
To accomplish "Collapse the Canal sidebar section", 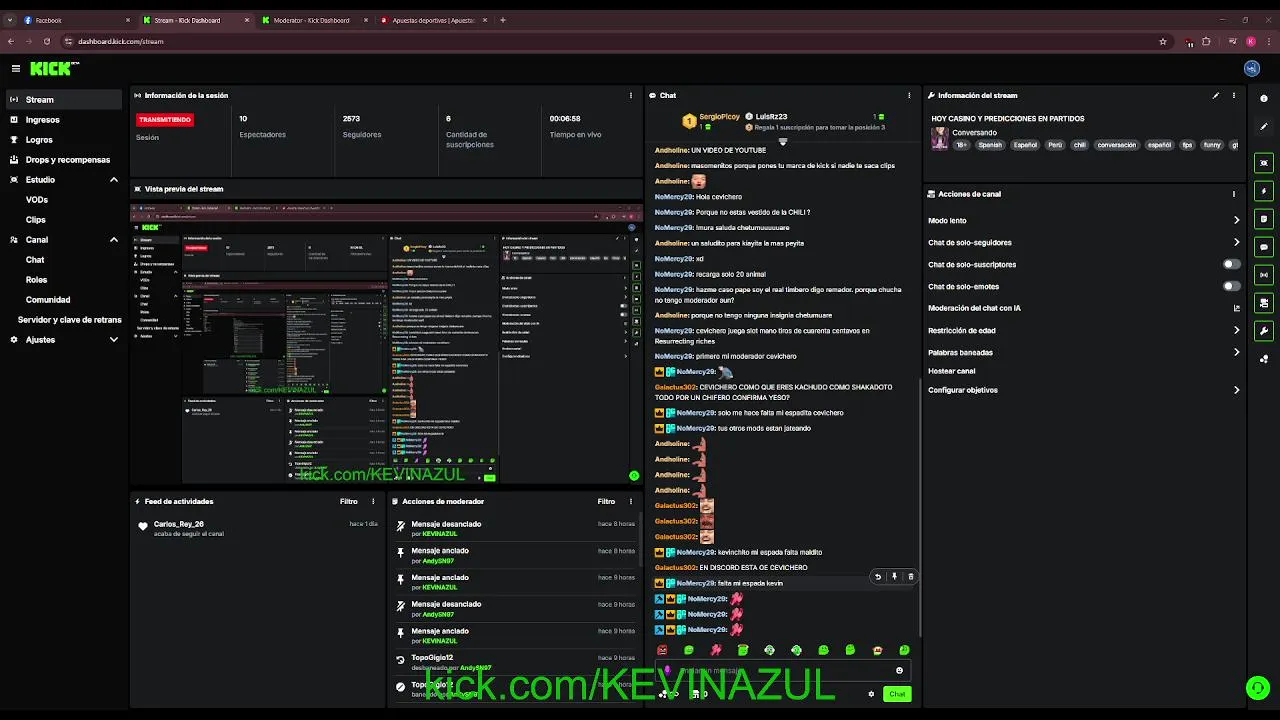I will (114, 240).
